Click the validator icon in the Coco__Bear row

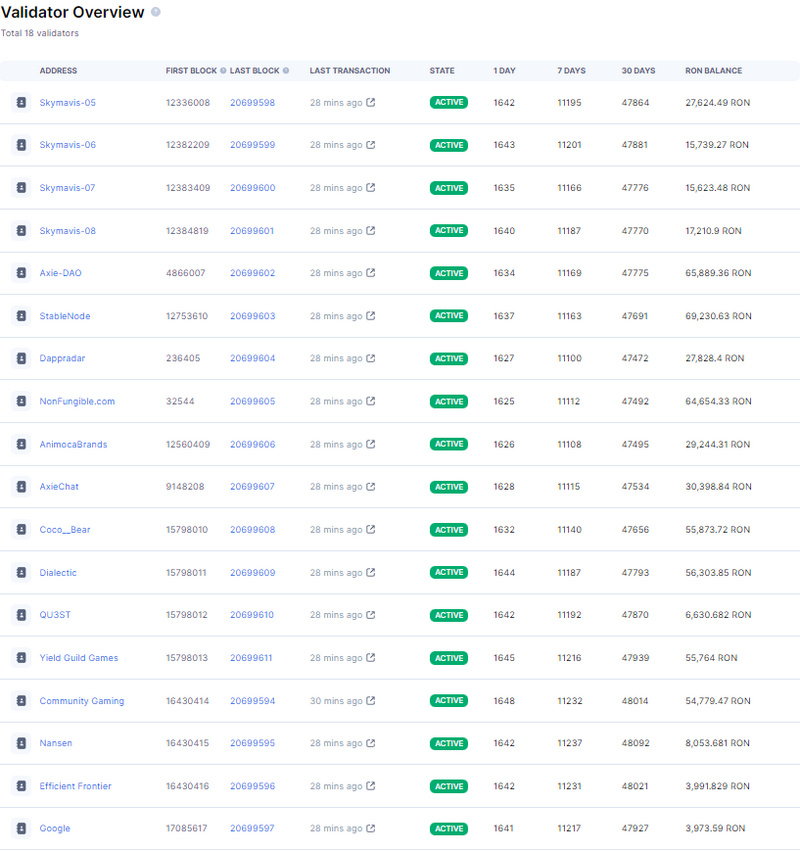coord(21,529)
